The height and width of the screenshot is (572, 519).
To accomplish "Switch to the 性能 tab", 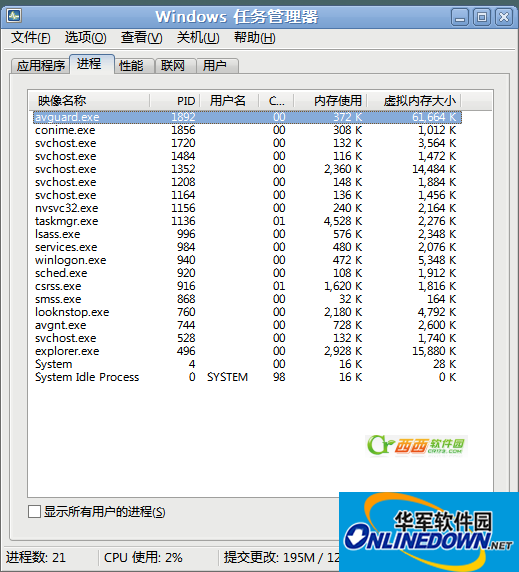I will (134, 66).
